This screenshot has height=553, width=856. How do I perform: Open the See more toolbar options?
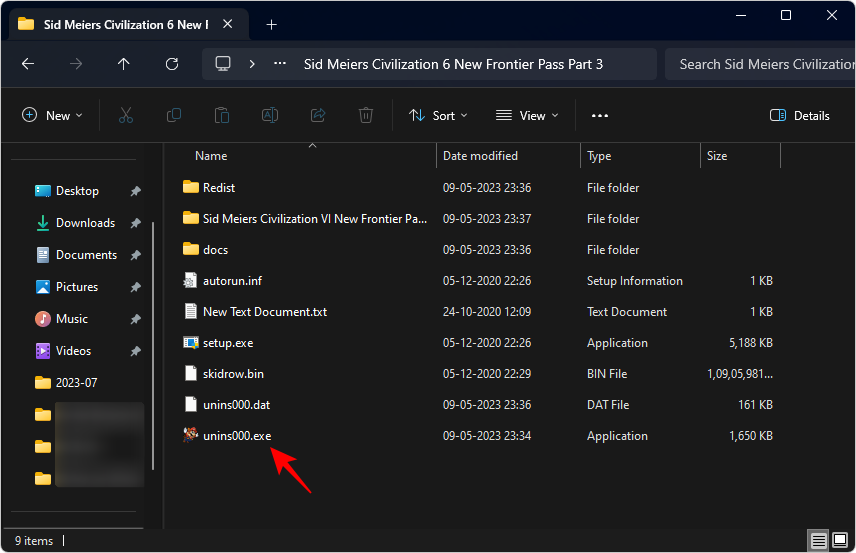click(x=599, y=115)
